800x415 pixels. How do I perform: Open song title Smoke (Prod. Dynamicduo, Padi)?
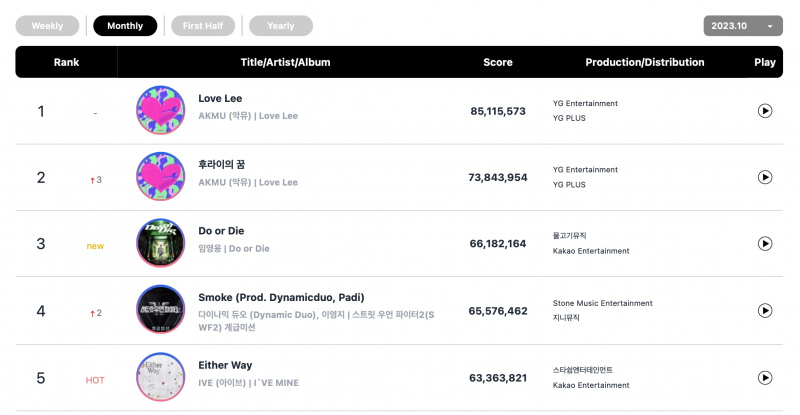pyautogui.click(x=281, y=298)
